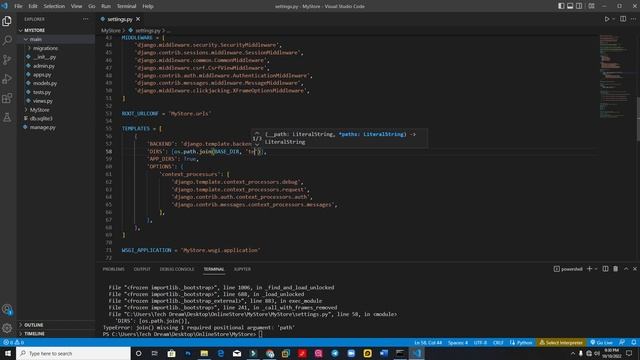Open the Search view in activity bar
Screen dimensions: 640x360
click(x=7, y=40)
